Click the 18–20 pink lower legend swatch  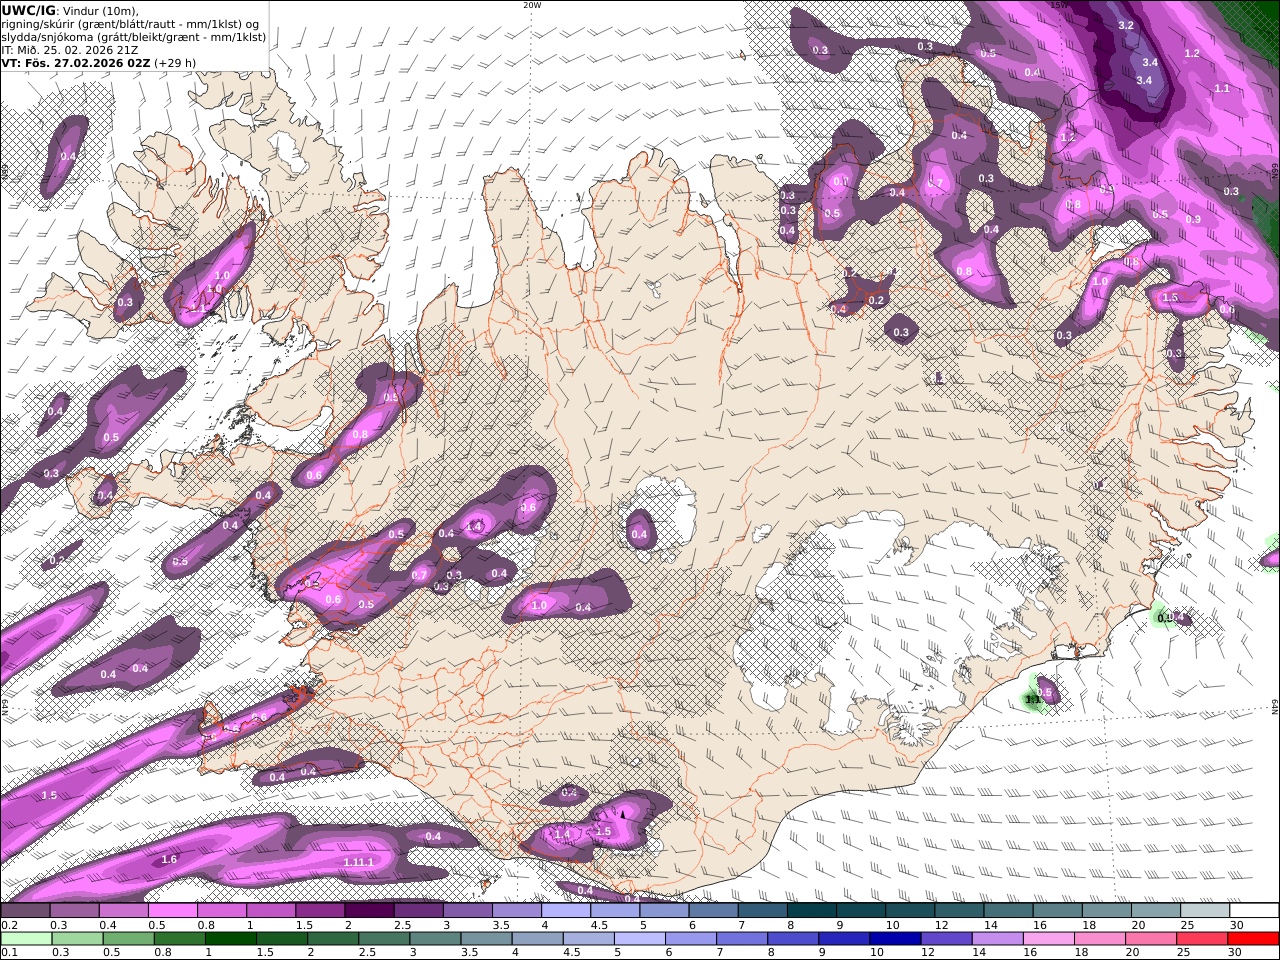(x=1098, y=939)
